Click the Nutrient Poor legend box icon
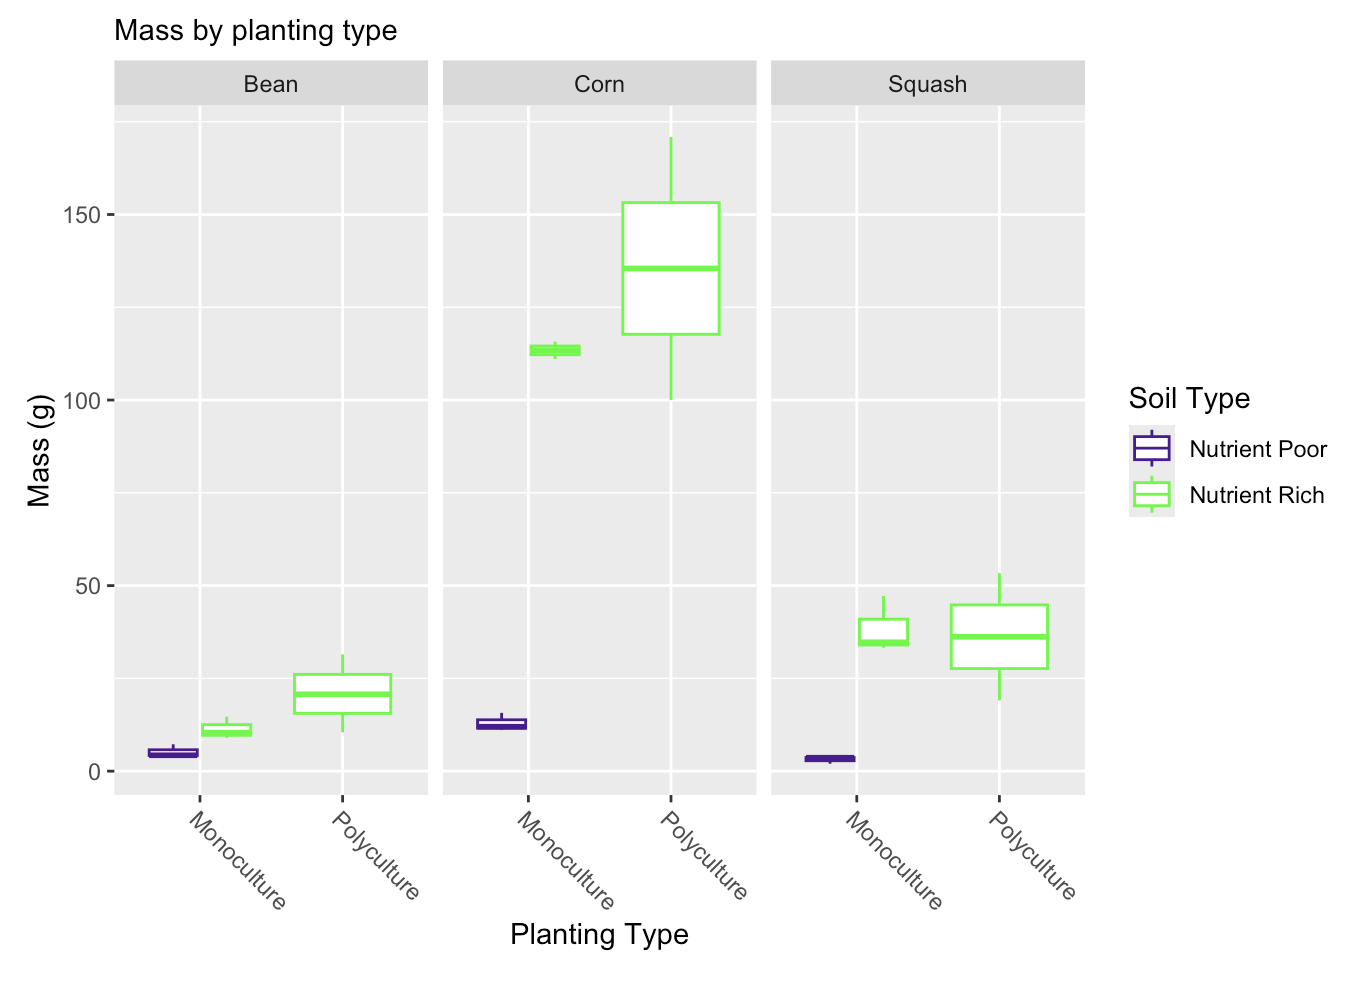The width and height of the screenshot is (1368, 982). point(1151,448)
